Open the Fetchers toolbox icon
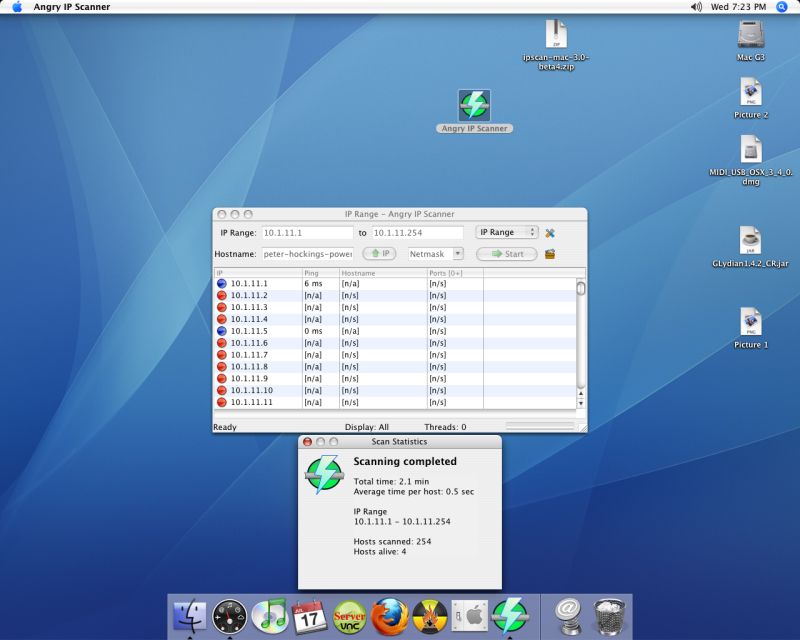The image size is (800, 640). coord(549,254)
